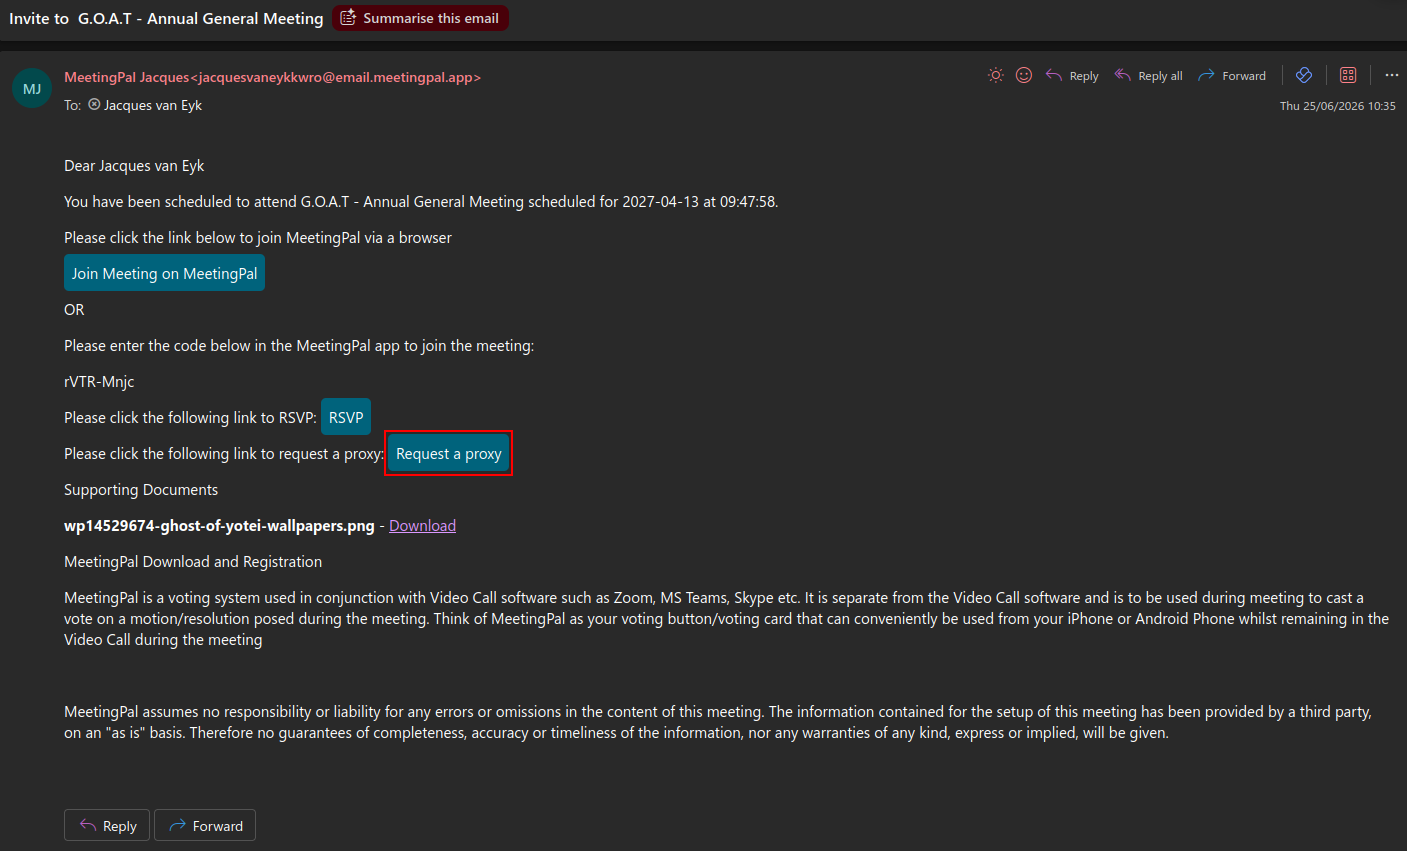Open the MeetingPal Jacques sender contact
Viewport: 1407px width, 851px height.
(273, 77)
